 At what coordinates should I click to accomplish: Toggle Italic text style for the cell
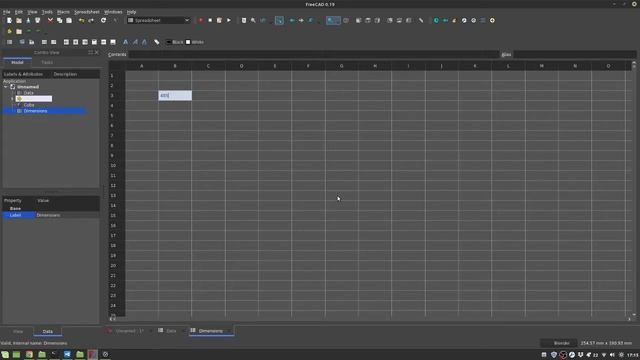[x=135, y=42]
